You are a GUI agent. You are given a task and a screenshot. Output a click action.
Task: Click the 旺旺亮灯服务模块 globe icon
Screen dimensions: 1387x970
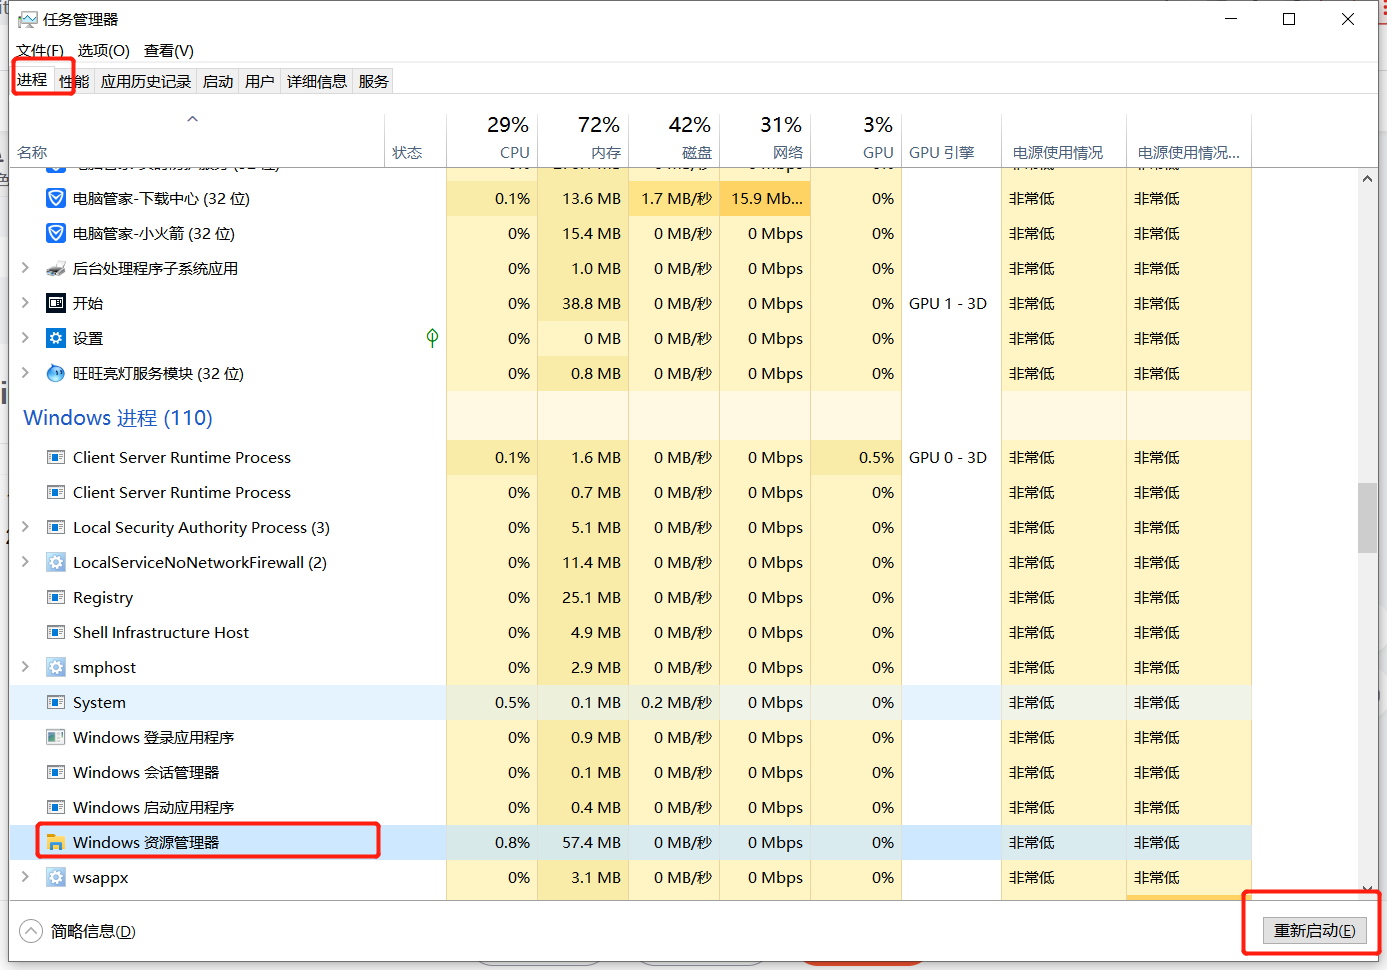click(x=55, y=373)
